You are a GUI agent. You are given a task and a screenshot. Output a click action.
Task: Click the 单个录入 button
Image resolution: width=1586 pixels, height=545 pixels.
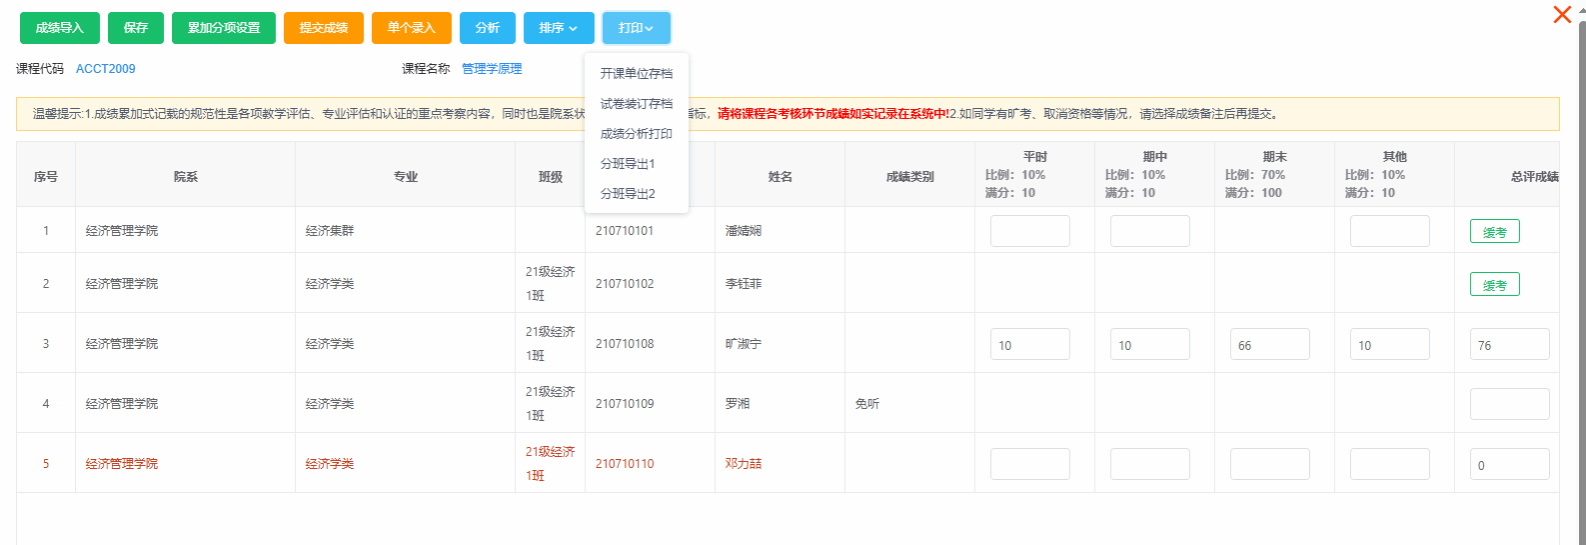(x=412, y=28)
